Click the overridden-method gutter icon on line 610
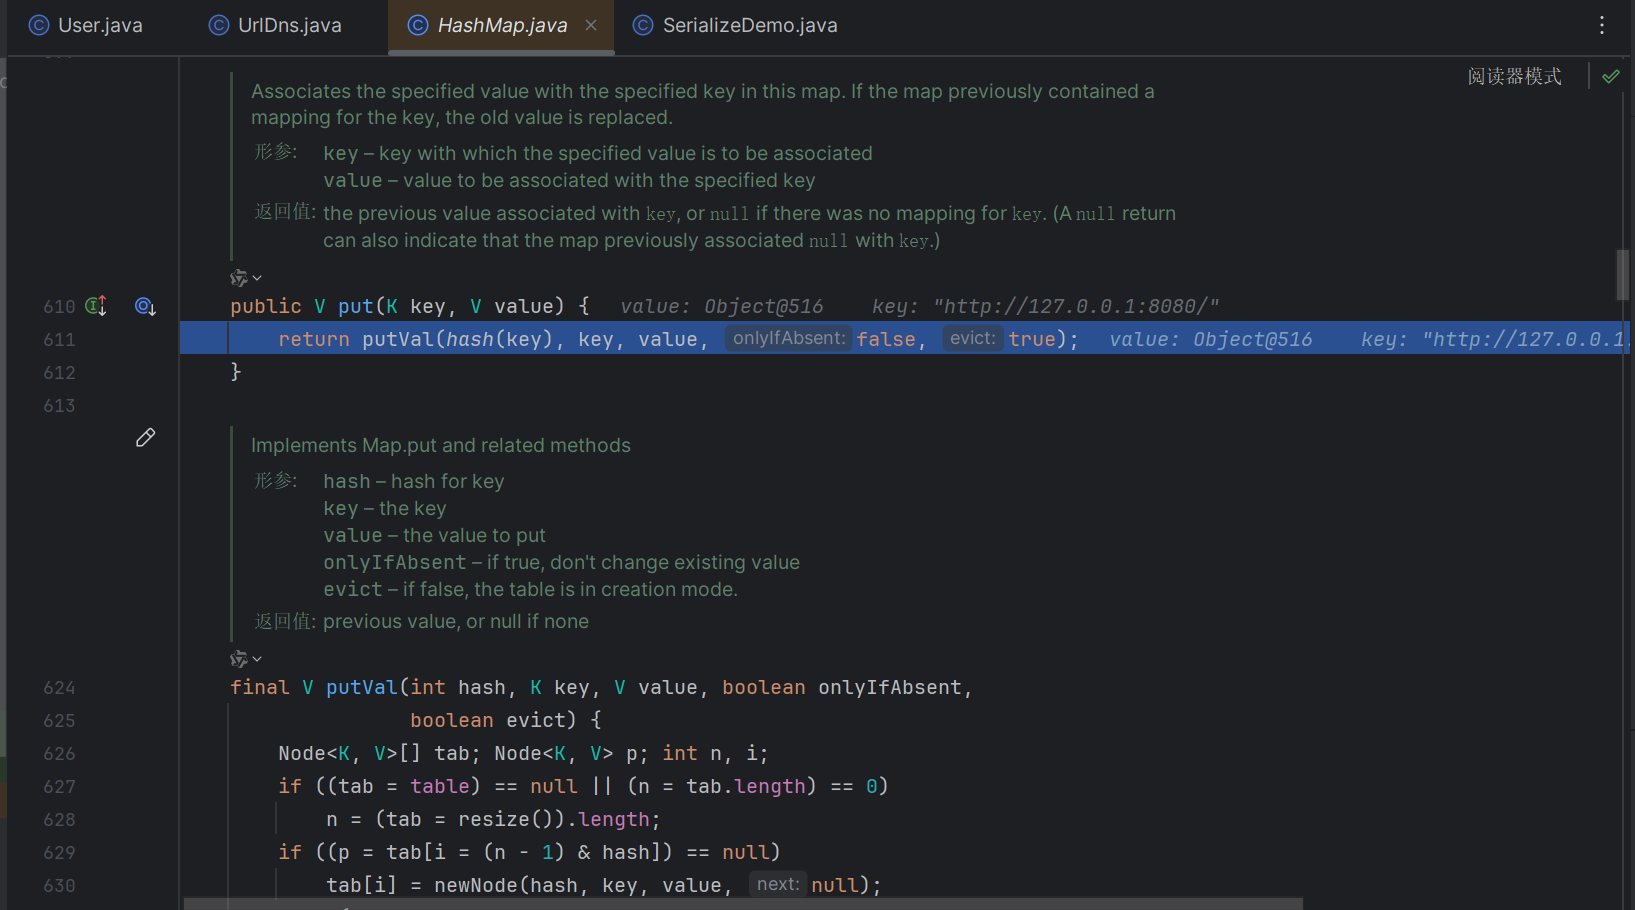The image size is (1635, 910). coord(145,306)
